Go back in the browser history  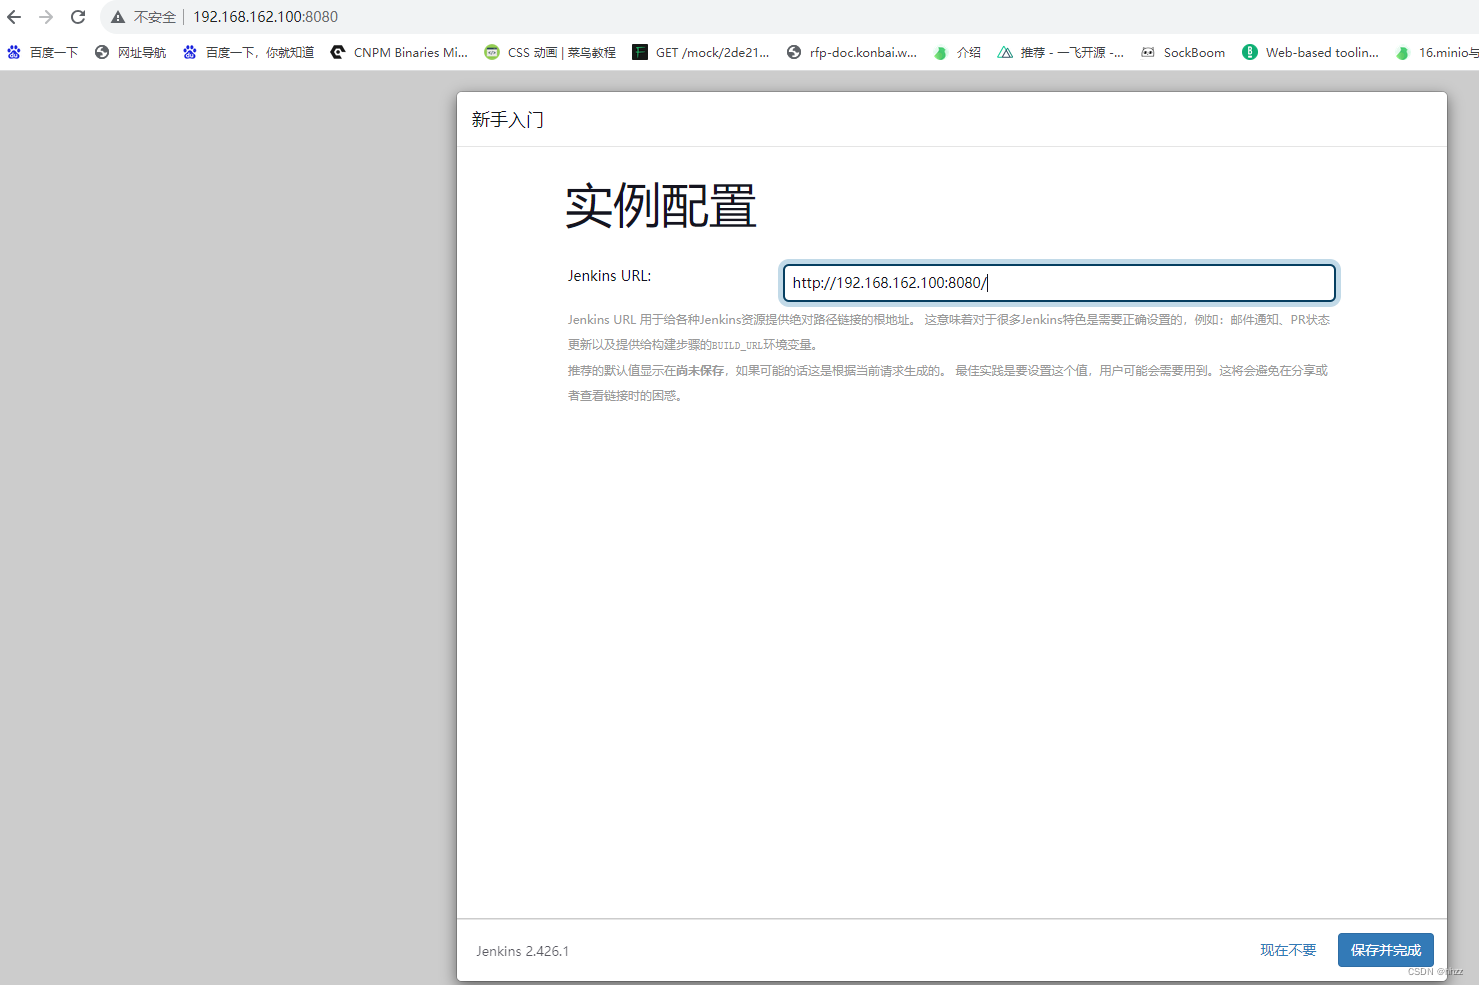14,17
